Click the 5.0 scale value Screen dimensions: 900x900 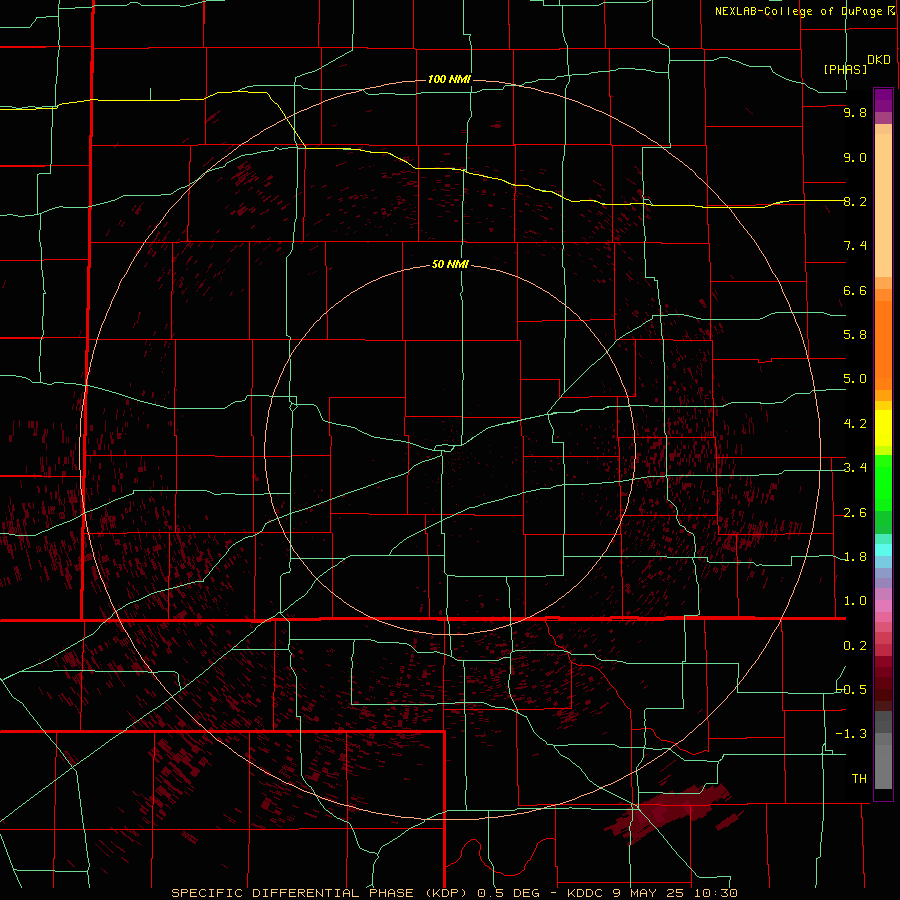[x=855, y=379]
